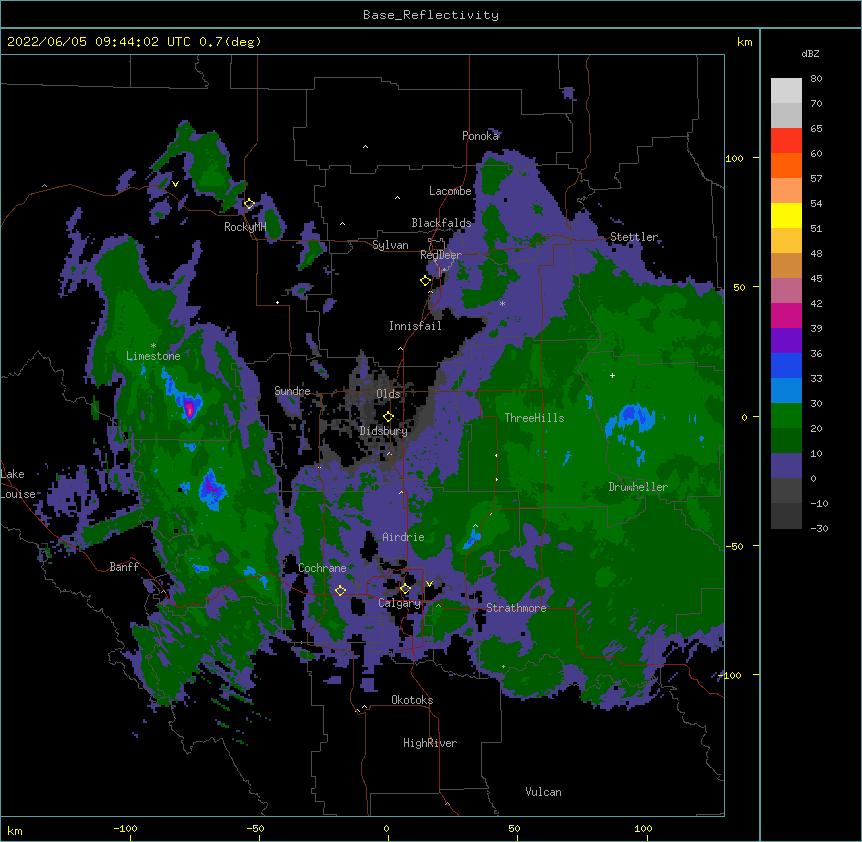Click the Cochrane label

[x=322, y=568]
